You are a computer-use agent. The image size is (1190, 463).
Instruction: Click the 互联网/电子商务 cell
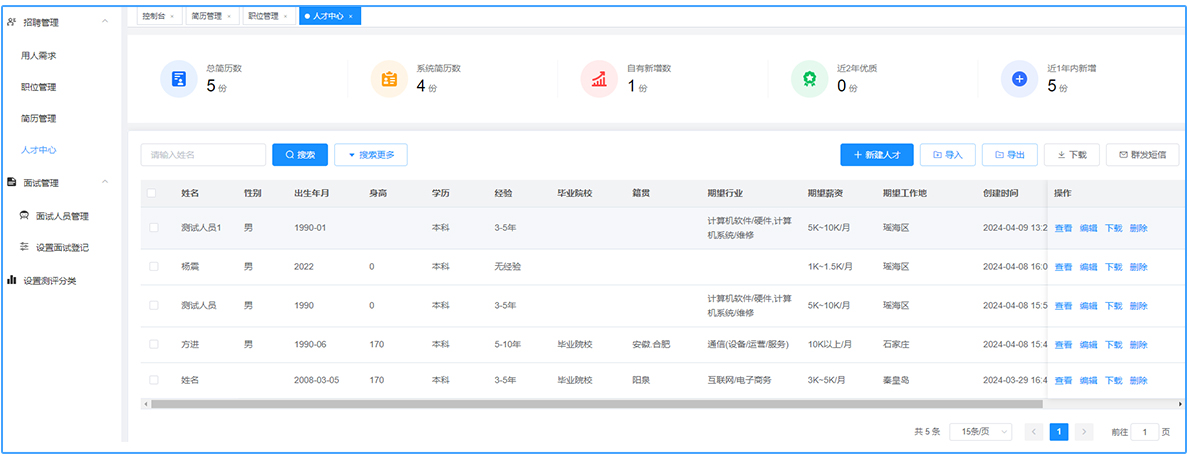739,380
